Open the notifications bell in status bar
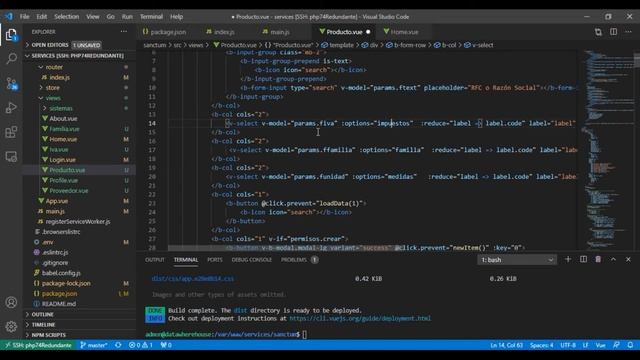640x360 pixels. (x=630, y=345)
